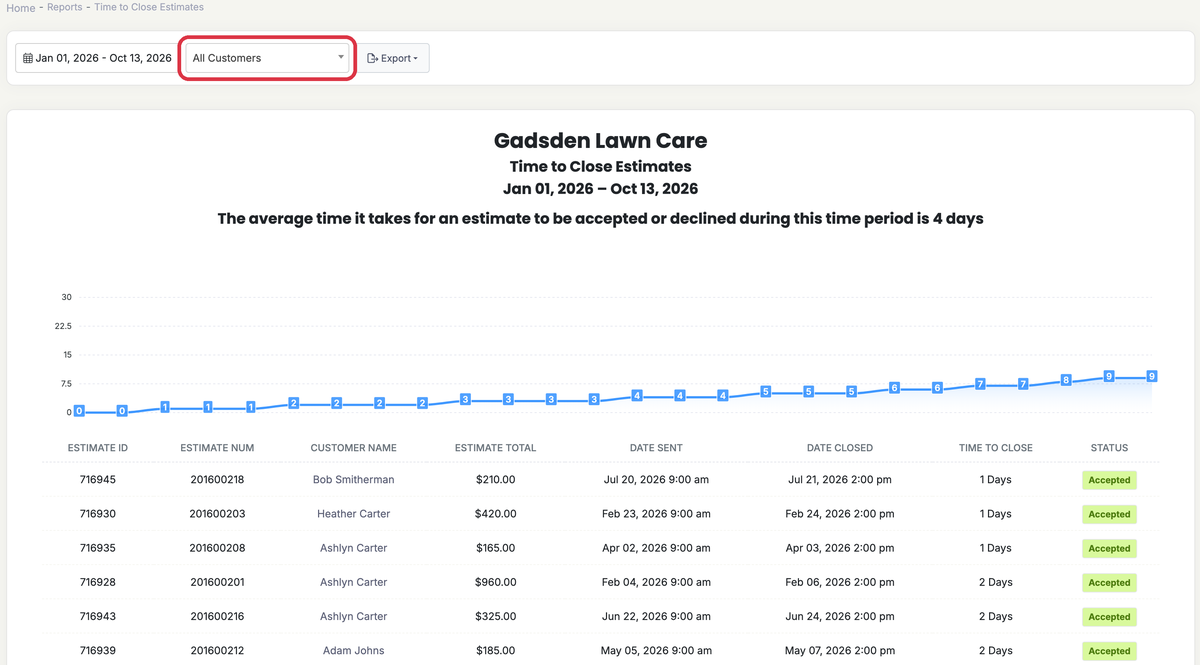The height and width of the screenshot is (665, 1200).
Task: Click the export file icon
Action: (x=372, y=58)
